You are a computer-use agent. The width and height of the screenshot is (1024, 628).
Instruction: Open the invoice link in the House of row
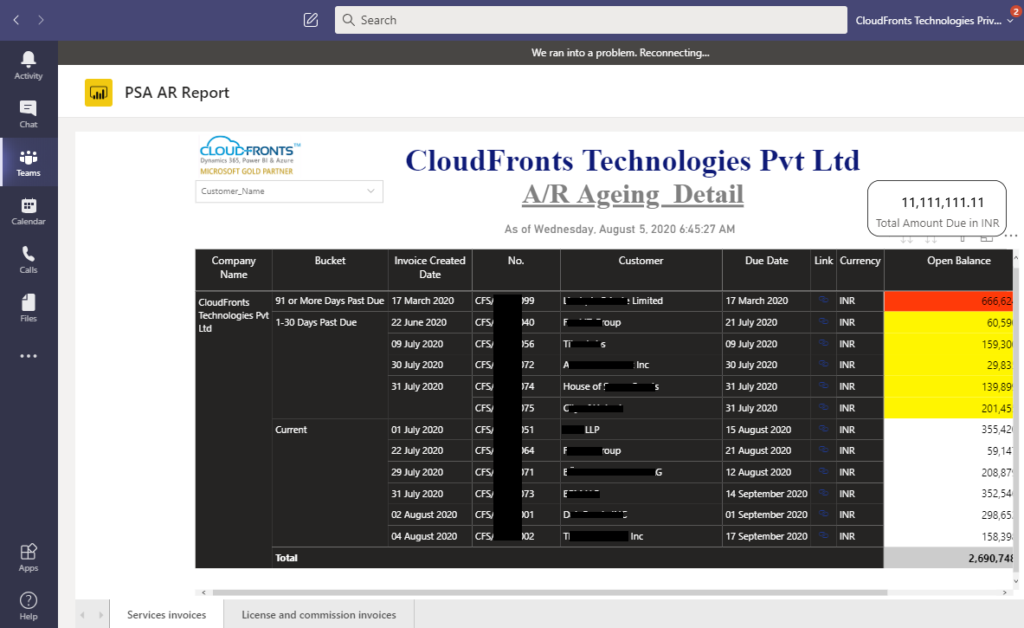click(x=823, y=386)
